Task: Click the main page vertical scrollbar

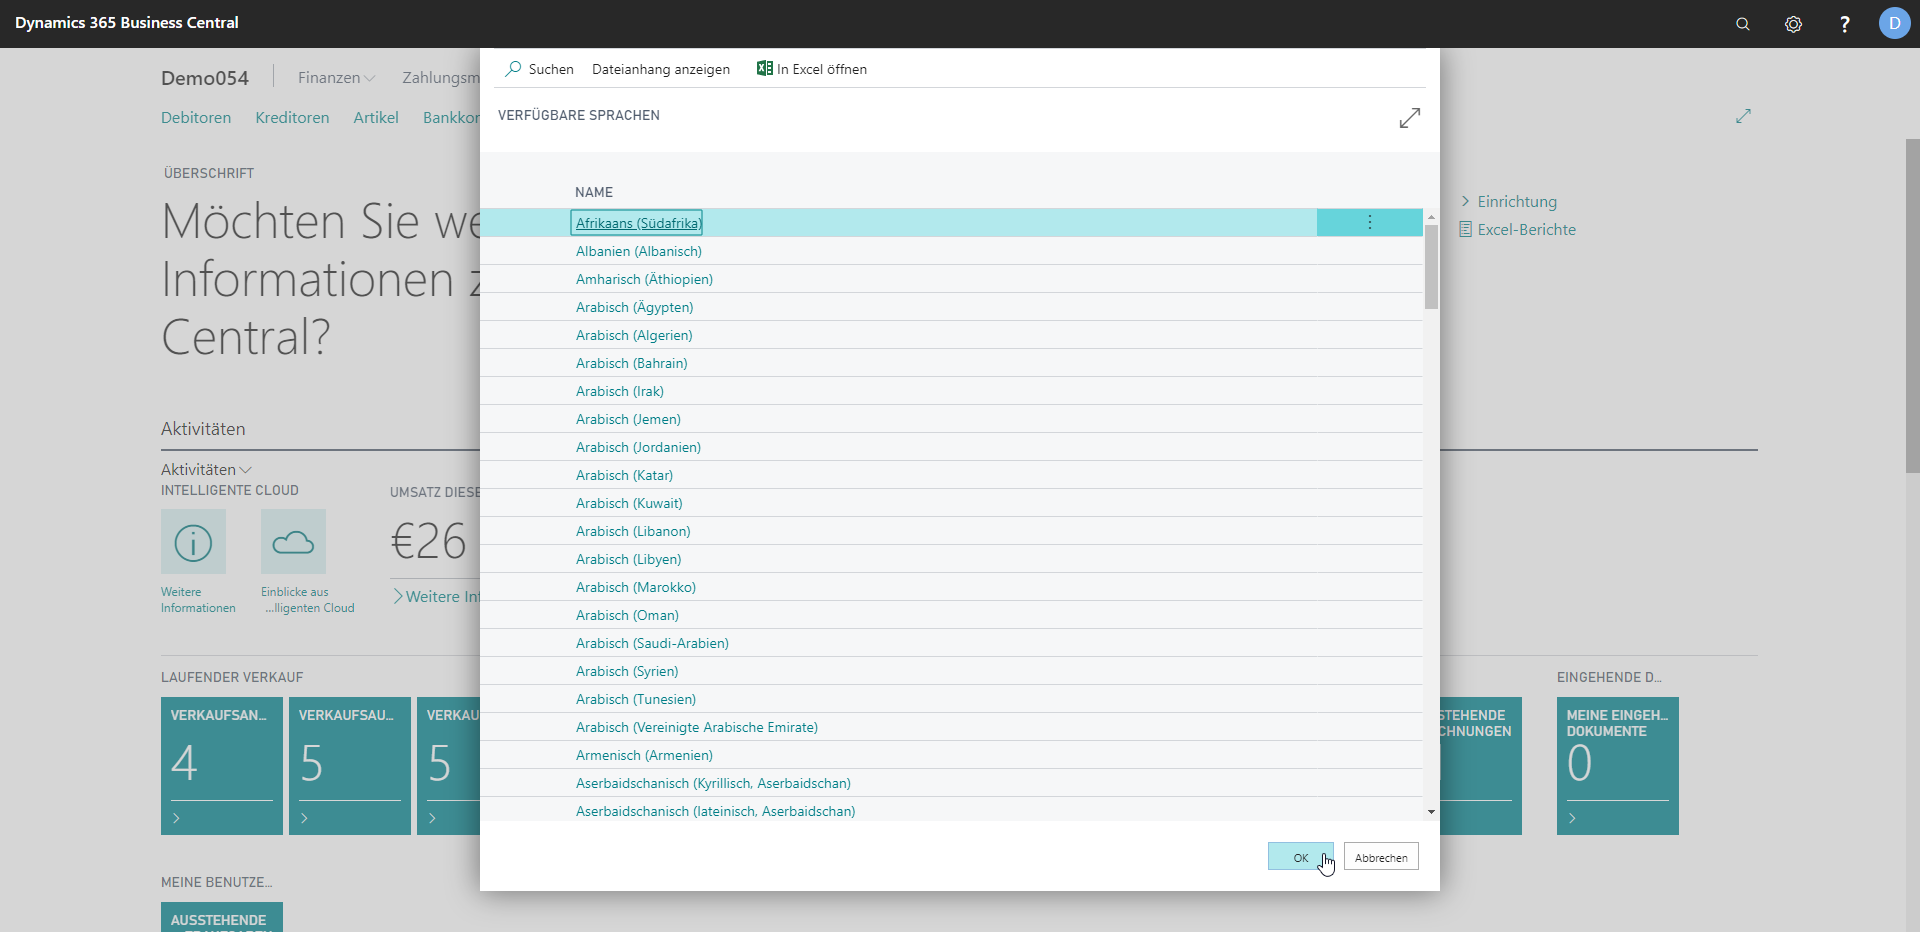Action: (x=1912, y=305)
